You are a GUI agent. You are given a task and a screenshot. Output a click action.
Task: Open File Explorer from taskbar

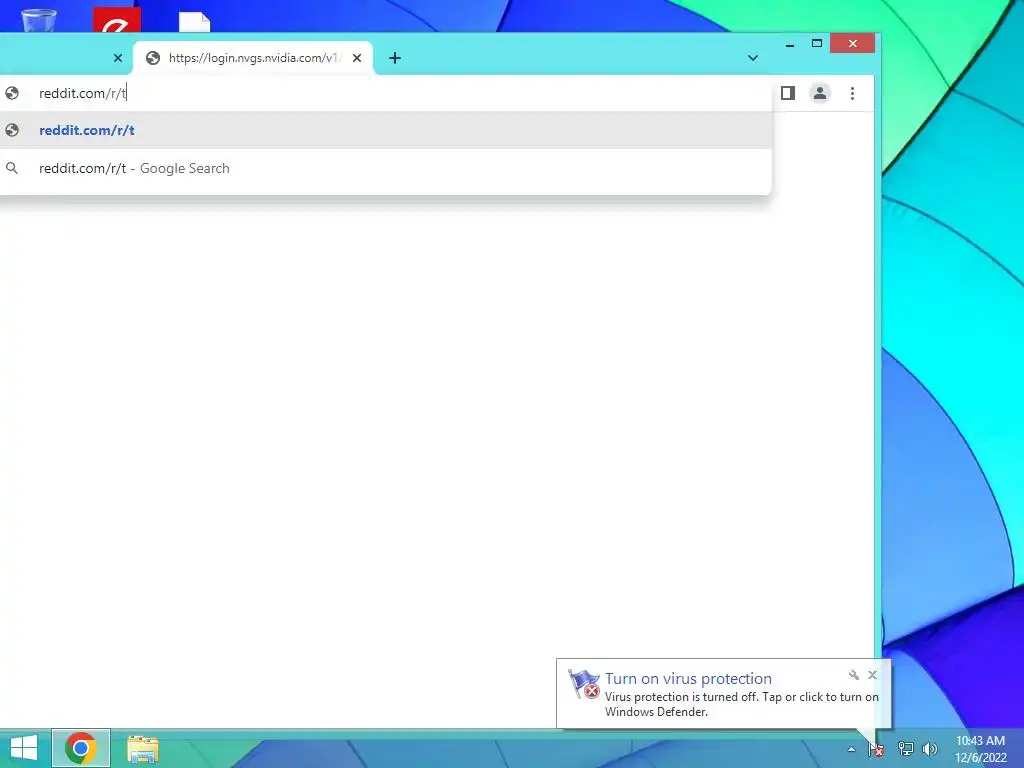pyautogui.click(x=143, y=749)
